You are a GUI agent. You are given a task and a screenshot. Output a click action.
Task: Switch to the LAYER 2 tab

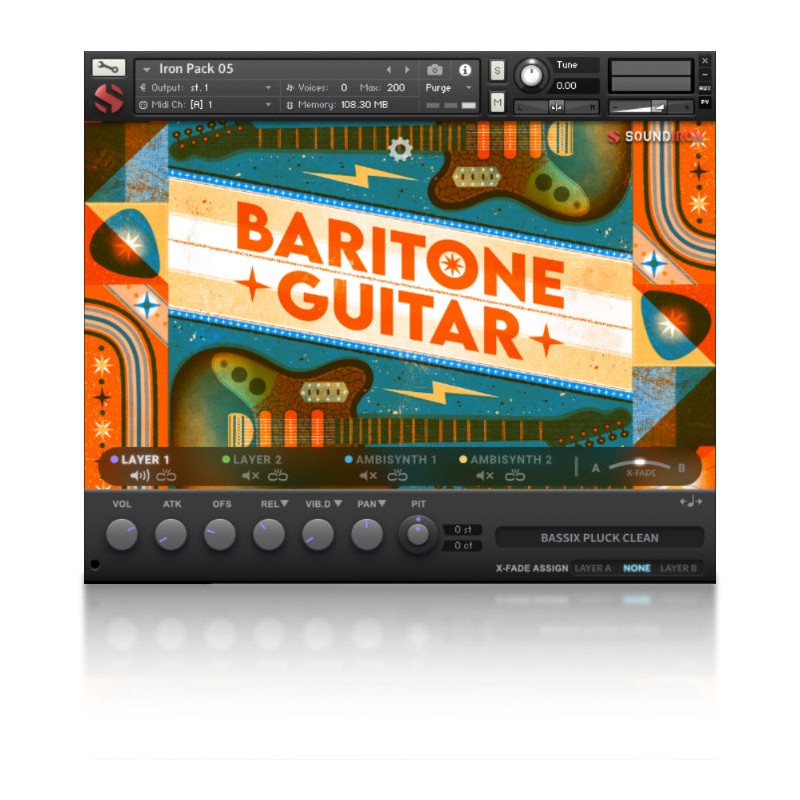click(258, 460)
